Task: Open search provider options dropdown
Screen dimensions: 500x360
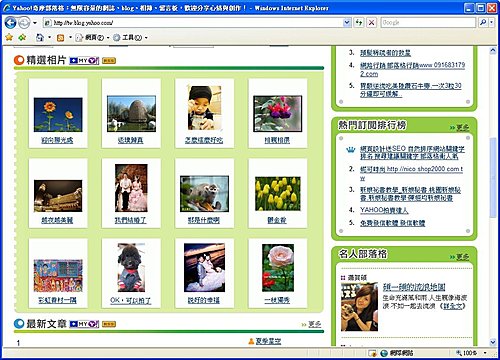Action: click(491, 23)
